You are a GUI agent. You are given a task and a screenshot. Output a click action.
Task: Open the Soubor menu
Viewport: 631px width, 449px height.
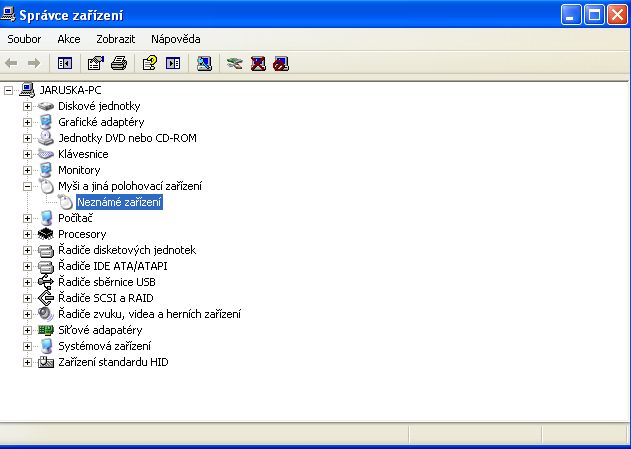click(24, 39)
